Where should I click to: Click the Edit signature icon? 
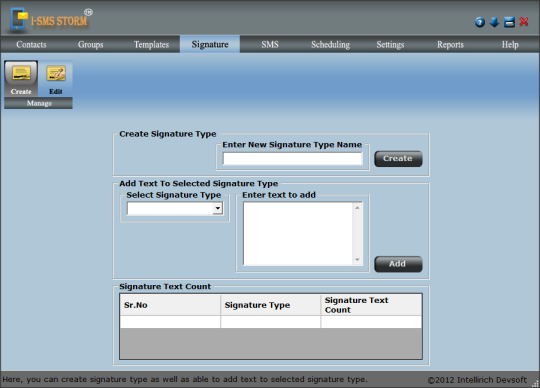[x=55, y=78]
